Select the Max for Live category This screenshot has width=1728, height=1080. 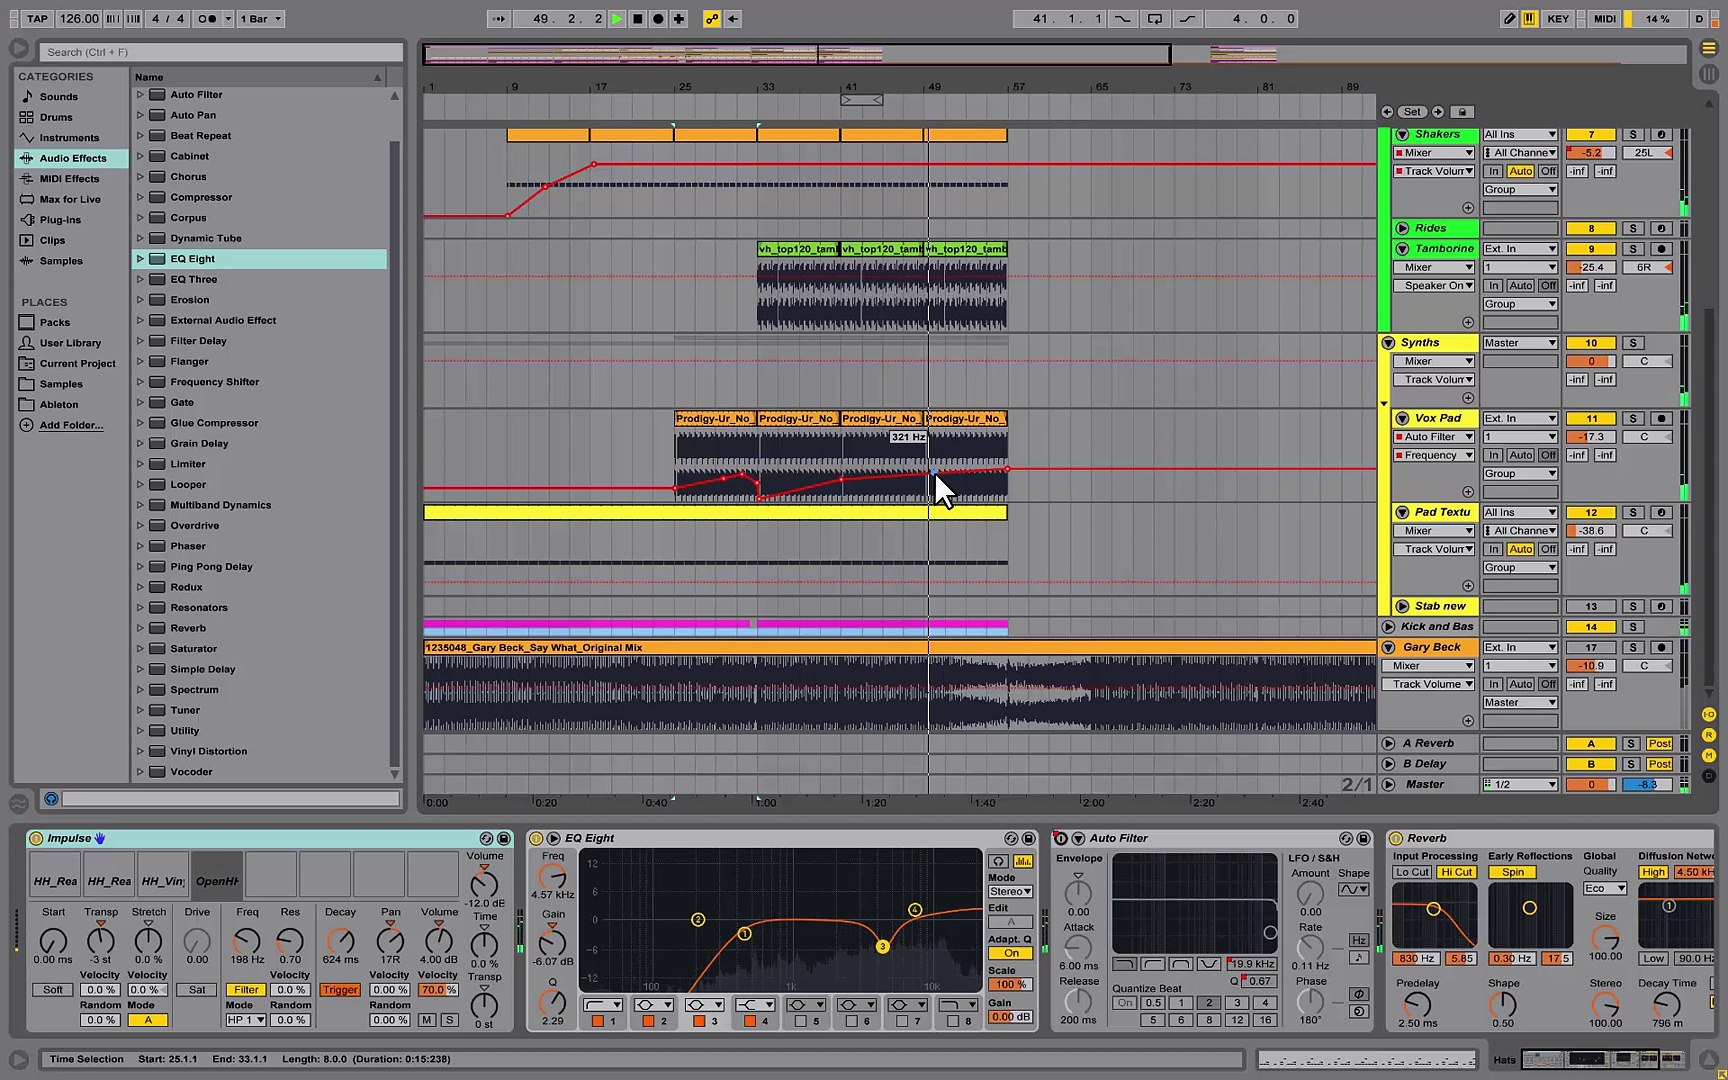coord(70,199)
